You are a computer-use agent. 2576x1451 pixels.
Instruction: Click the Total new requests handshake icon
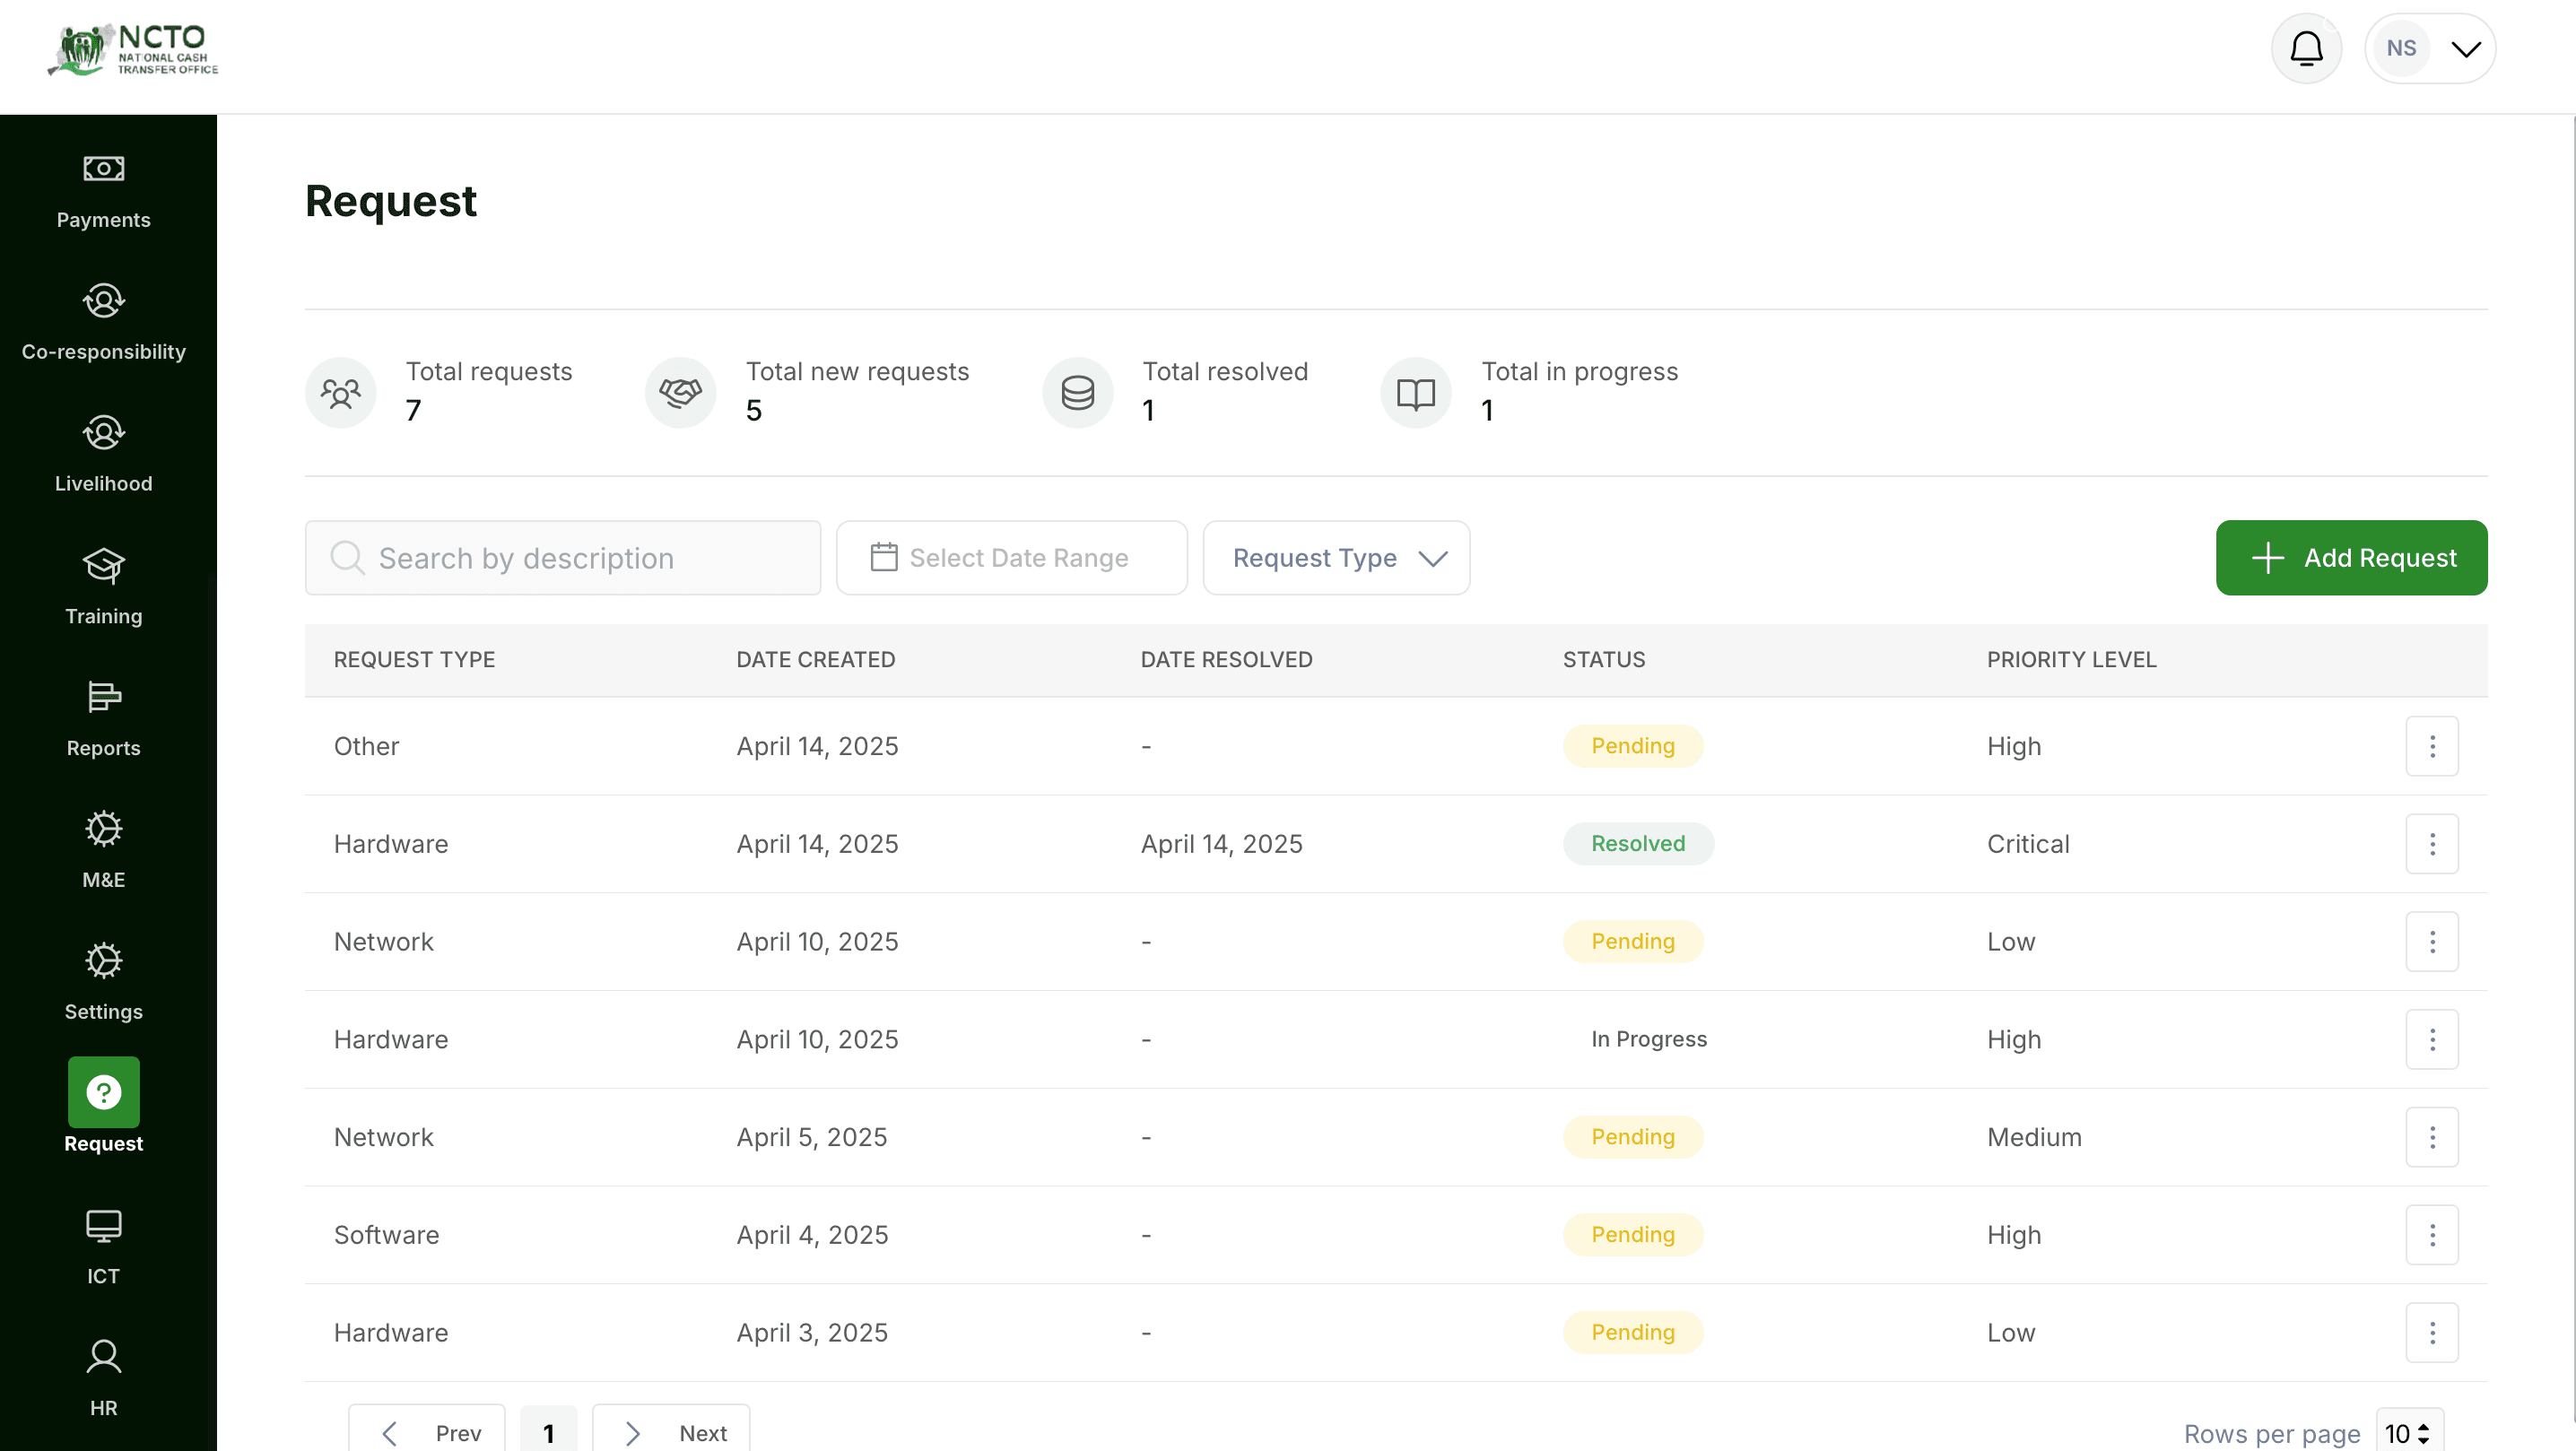(x=681, y=392)
